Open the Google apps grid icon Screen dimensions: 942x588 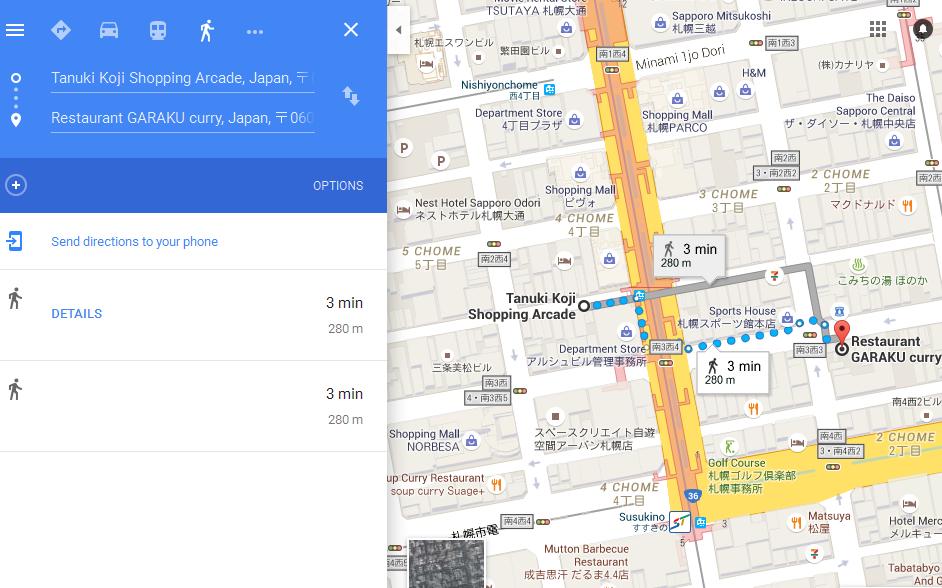point(878,29)
